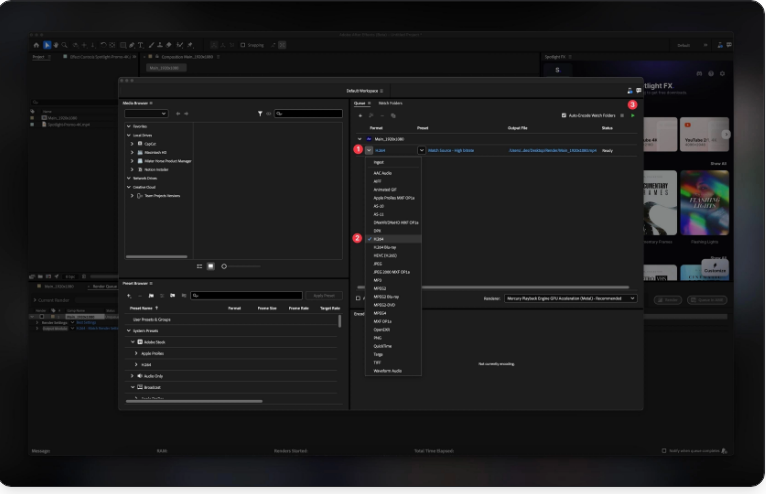Click the queue horizontal scrollbar
The height and width of the screenshot is (494, 766).
493,287
